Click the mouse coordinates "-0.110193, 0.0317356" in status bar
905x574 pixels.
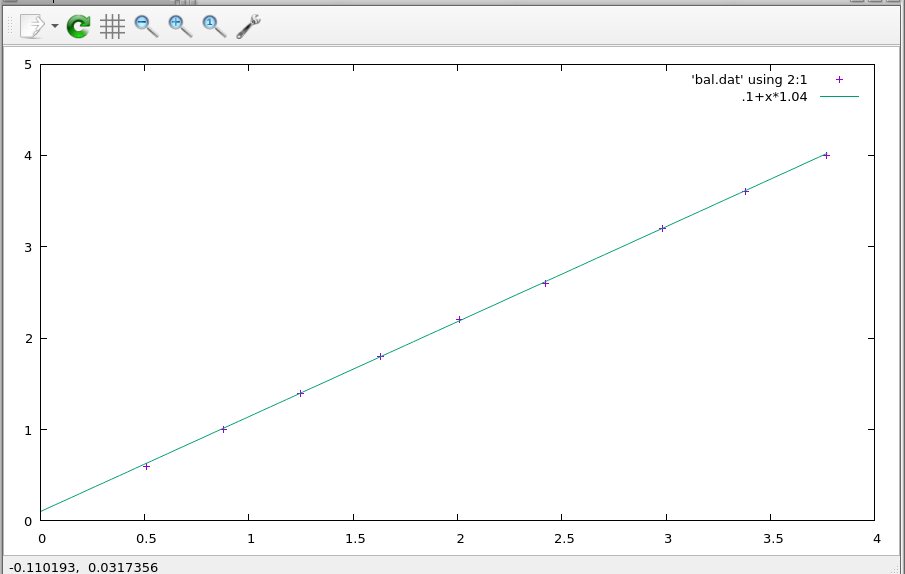click(x=84, y=568)
